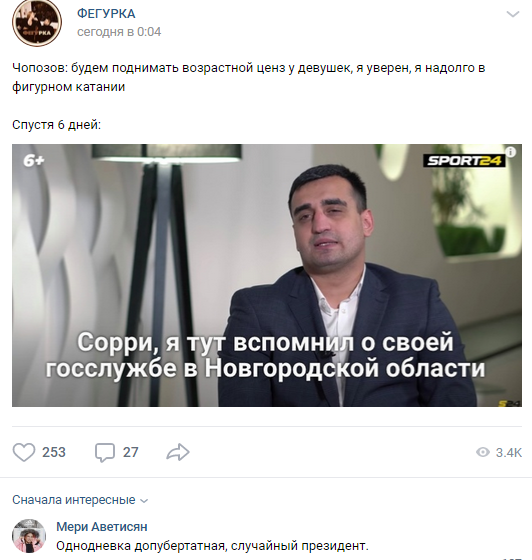Like the post with the heart icon
The width and height of the screenshot is (532, 560).
[24, 452]
